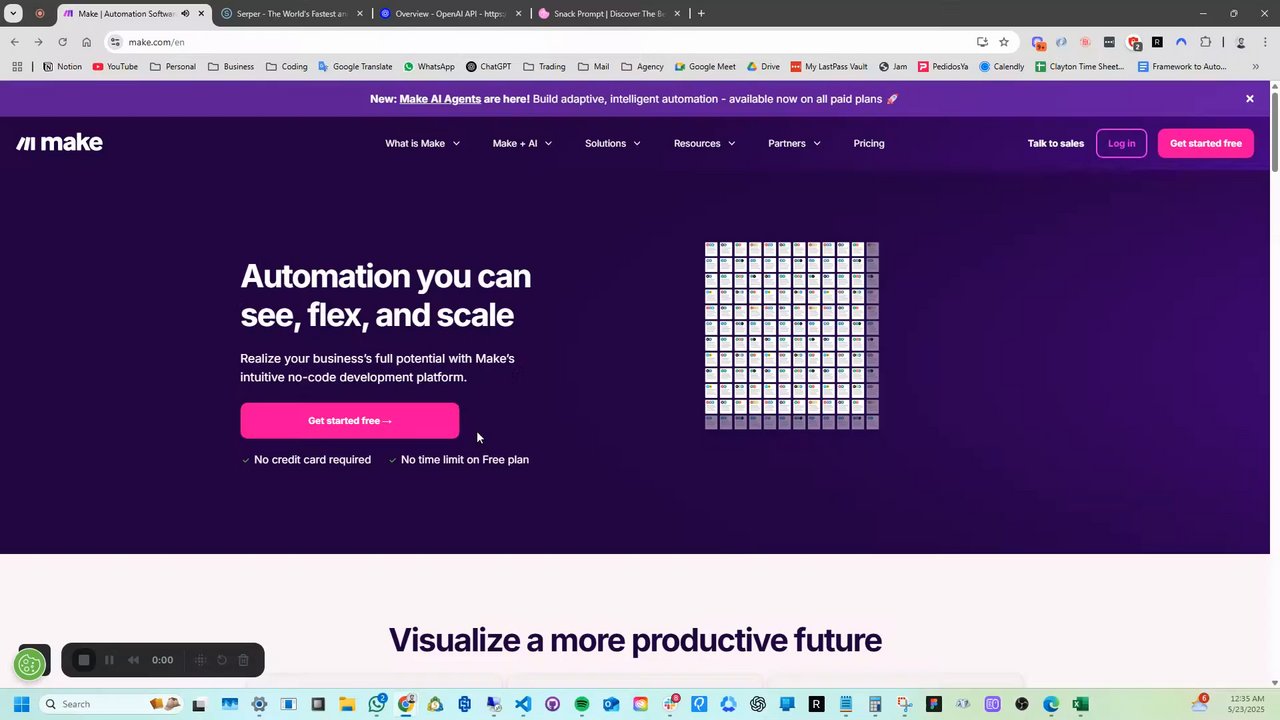Open the Trading bookmarks folder
Screen dimensions: 1280x720
click(x=545, y=67)
